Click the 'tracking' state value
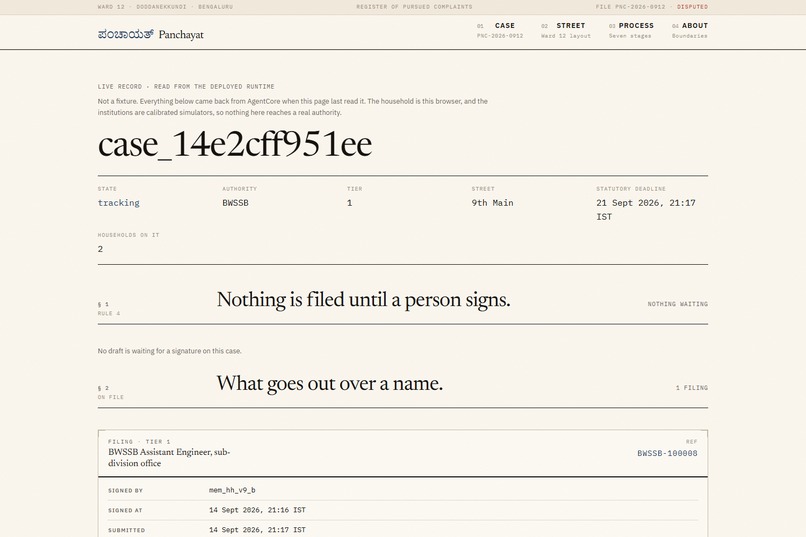The image size is (806, 537). click(119, 203)
